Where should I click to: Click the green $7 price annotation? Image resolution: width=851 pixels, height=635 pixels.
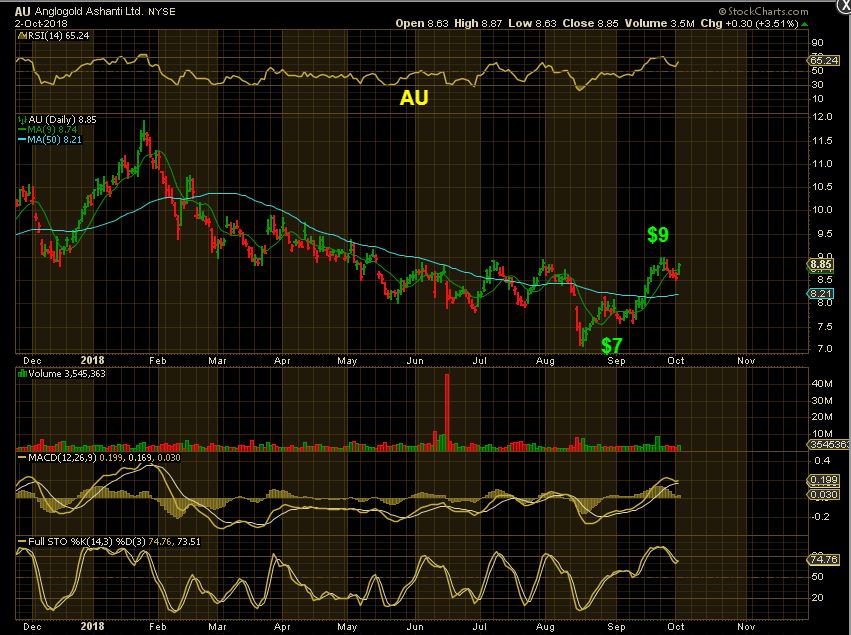(x=612, y=345)
